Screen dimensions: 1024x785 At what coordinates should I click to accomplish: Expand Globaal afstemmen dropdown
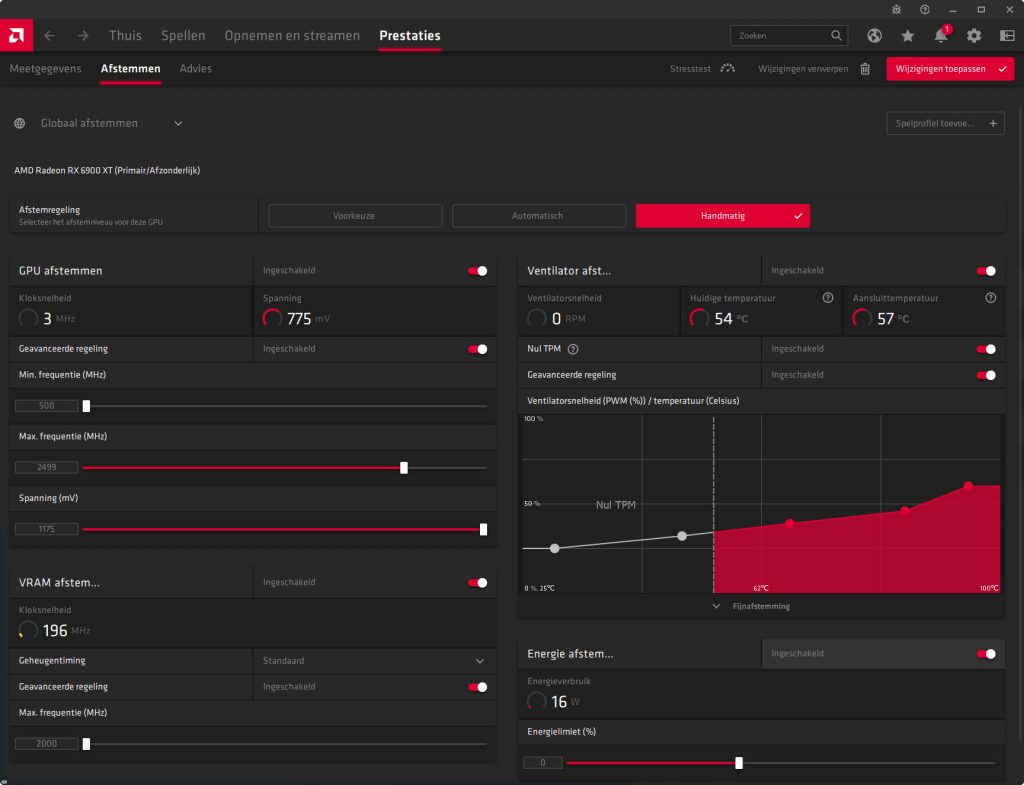[178, 123]
